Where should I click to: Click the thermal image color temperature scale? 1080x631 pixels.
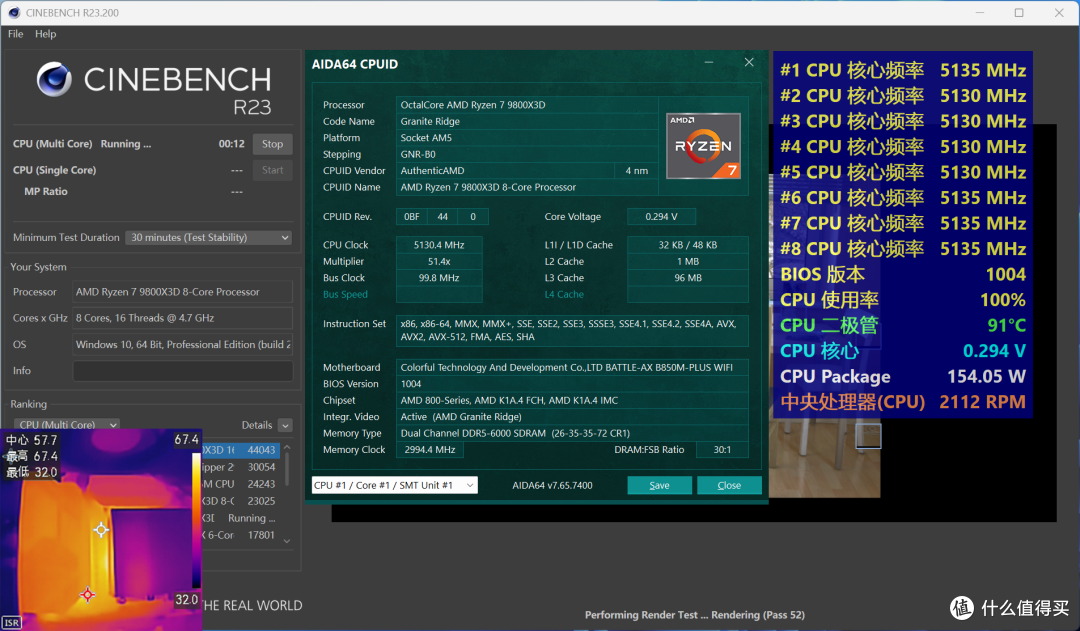[196, 521]
